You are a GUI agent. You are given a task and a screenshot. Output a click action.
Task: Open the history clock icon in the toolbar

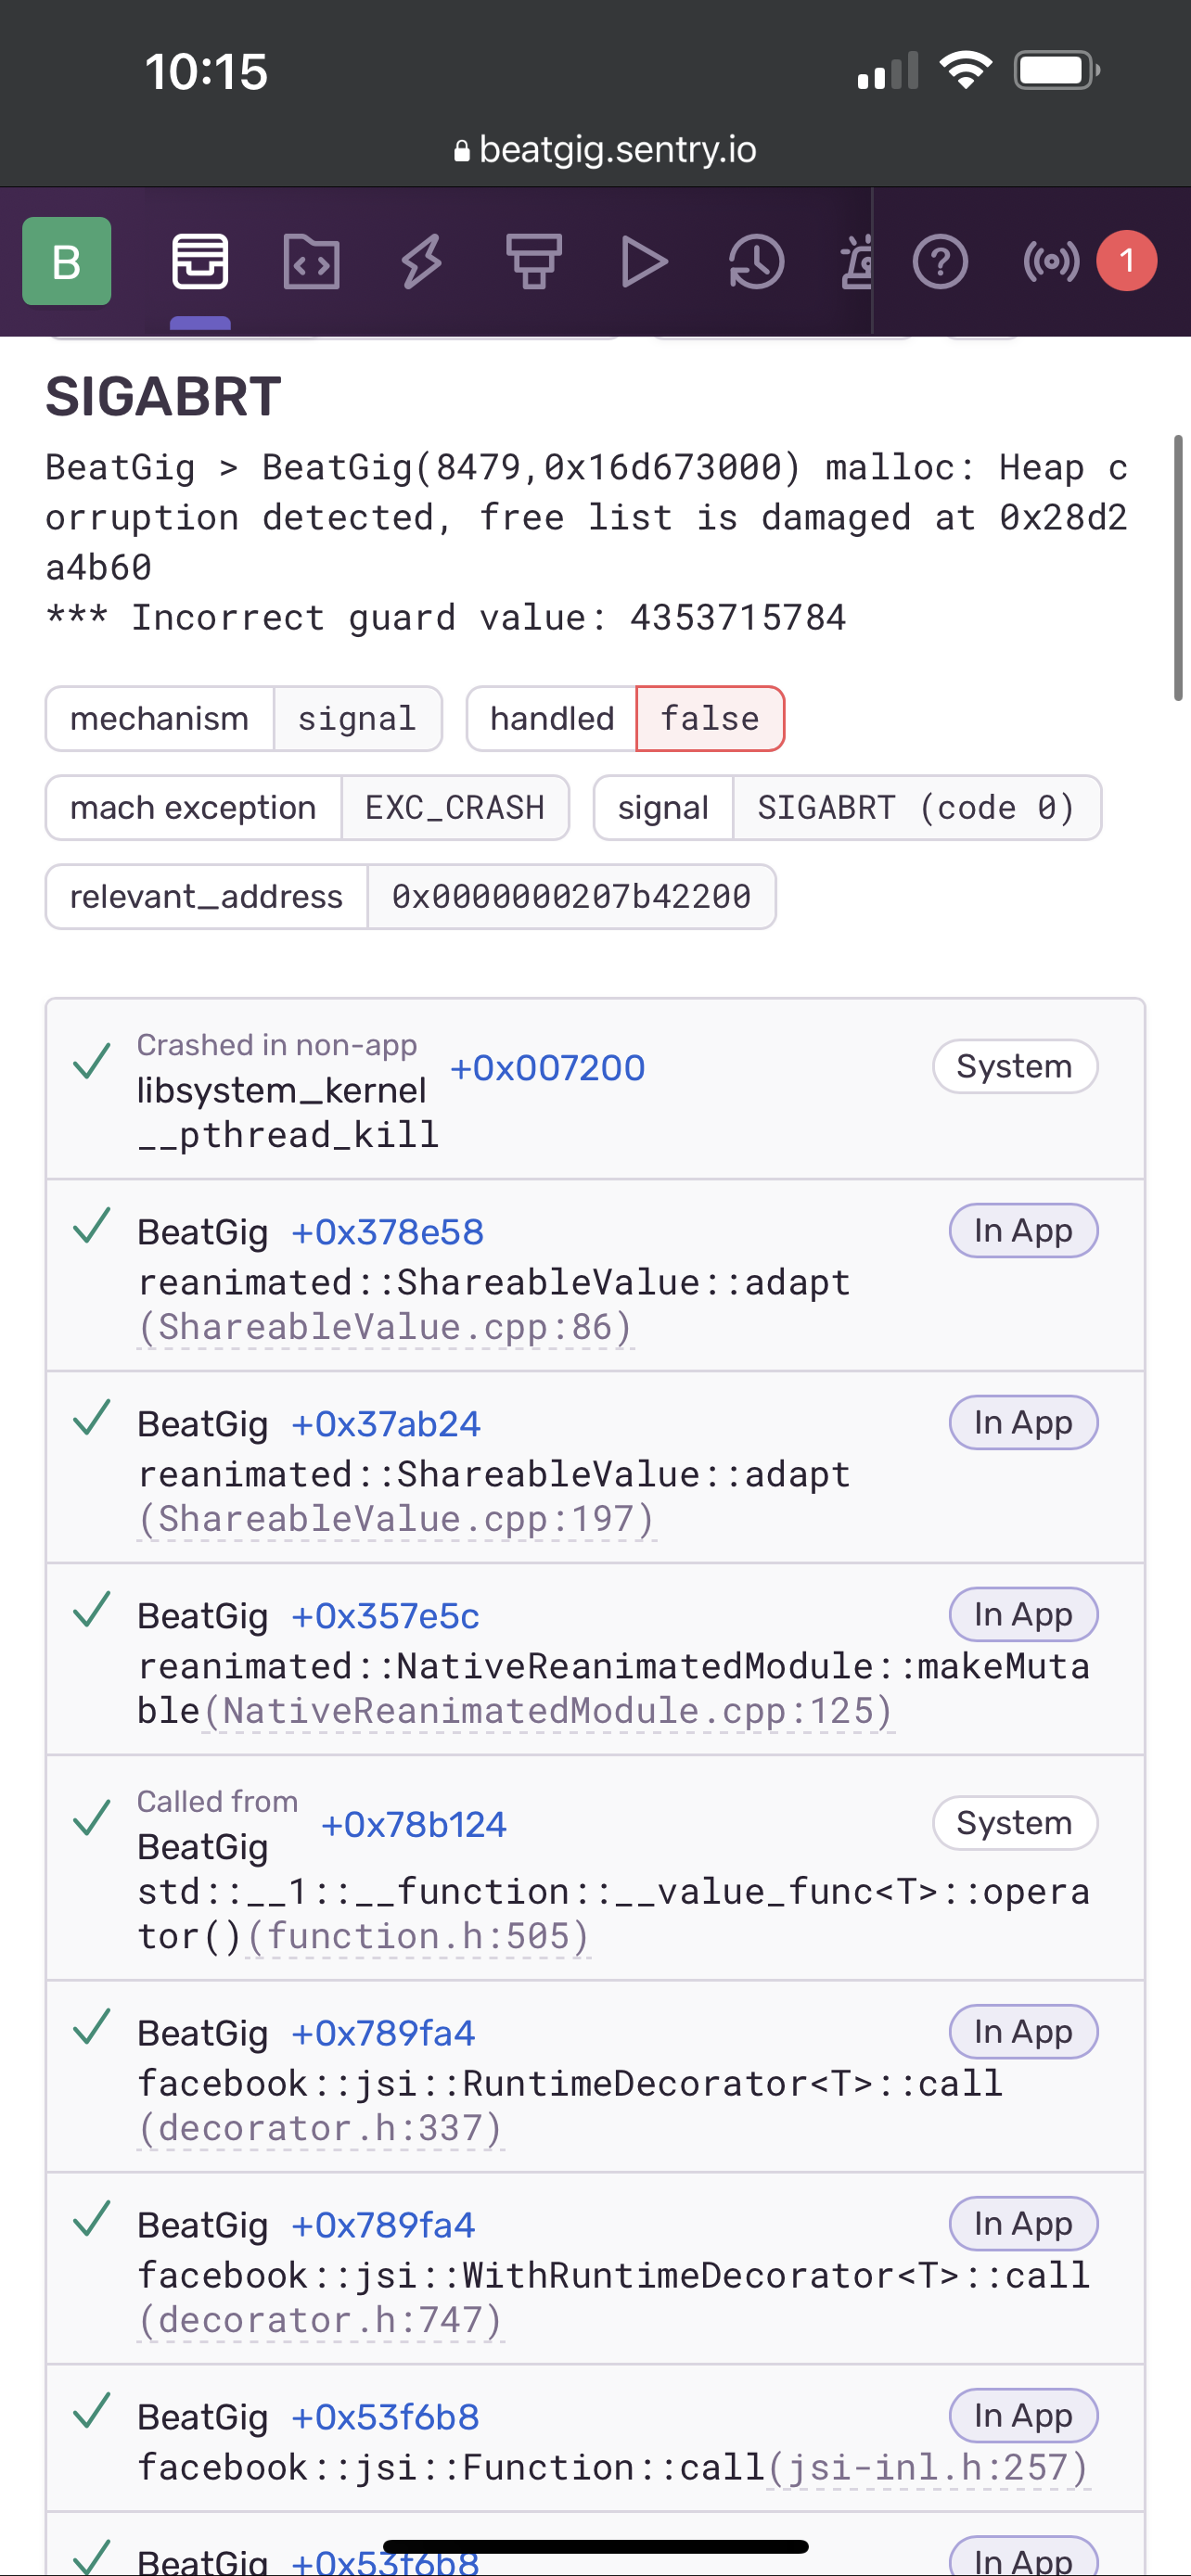click(756, 261)
